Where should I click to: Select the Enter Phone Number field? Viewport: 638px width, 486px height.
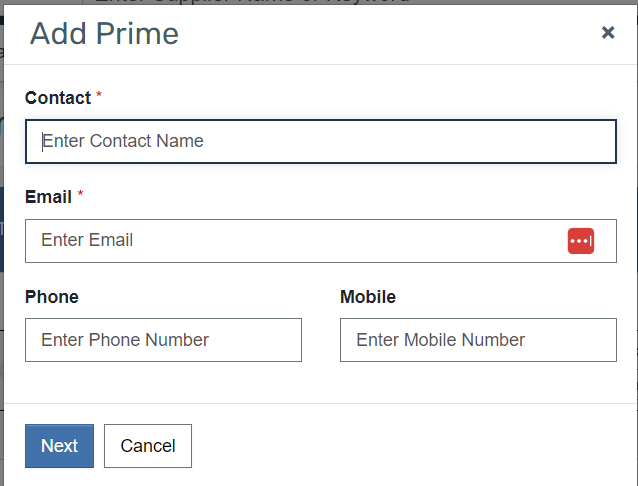tap(163, 340)
